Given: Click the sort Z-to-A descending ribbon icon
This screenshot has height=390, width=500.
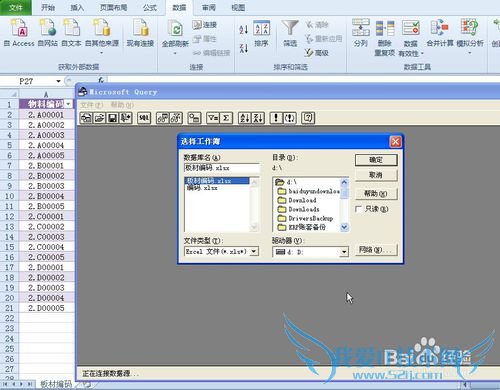Looking at the screenshot, I should click(244, 48).
